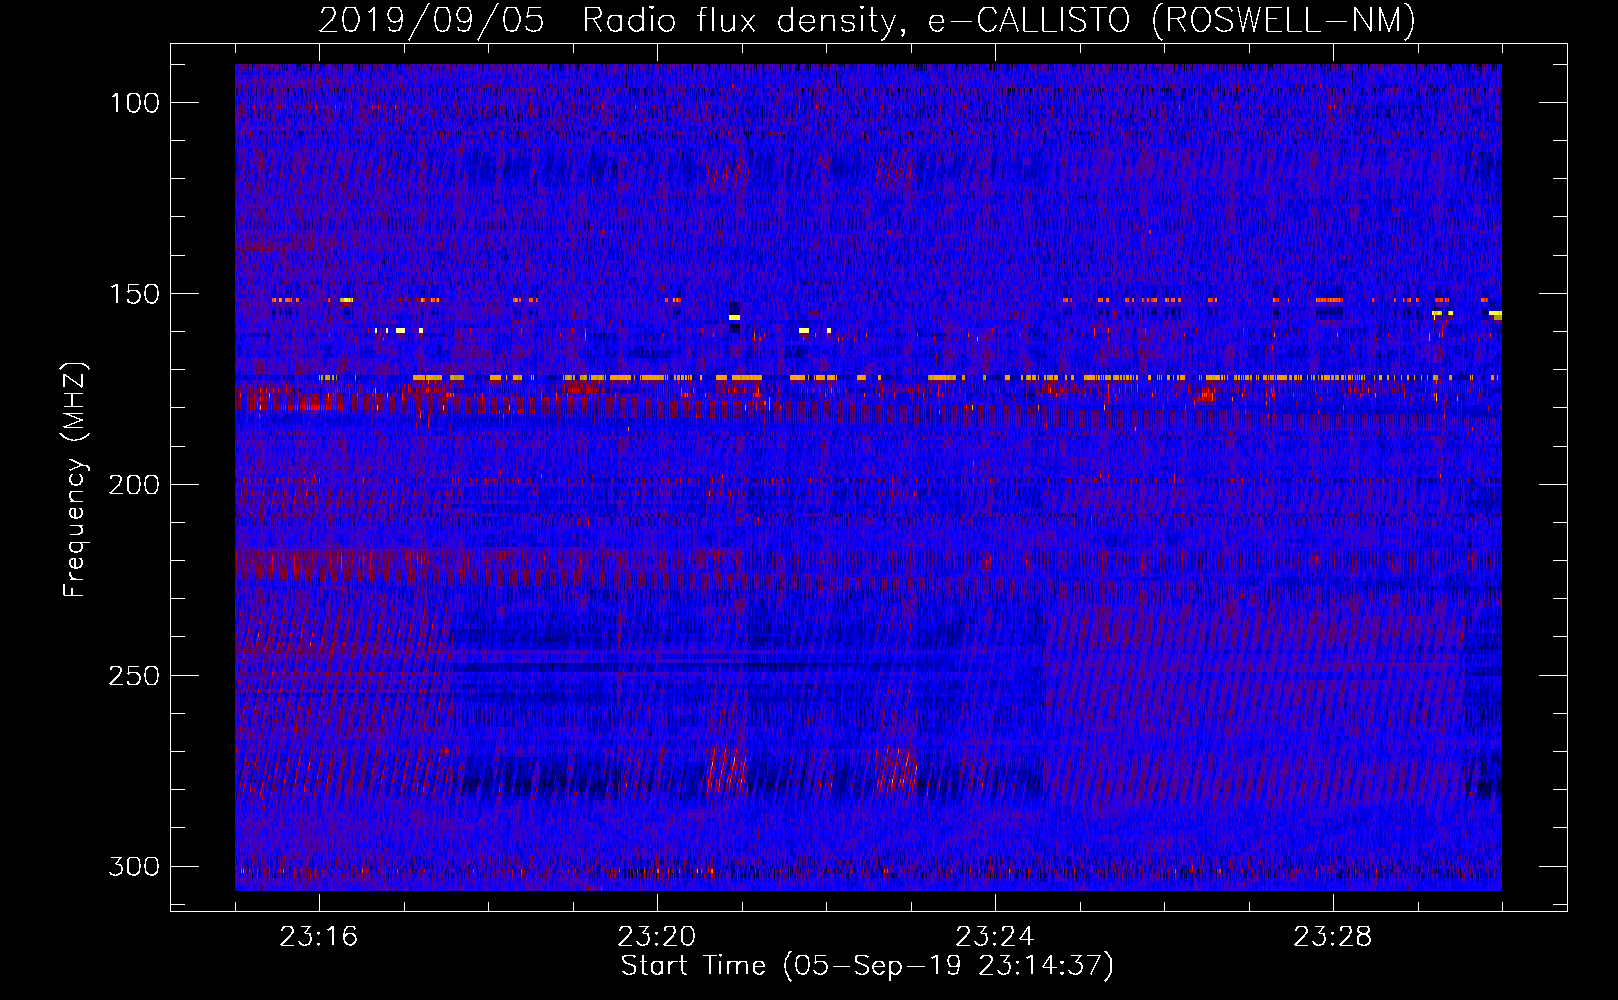The width and height of the screenshot is (1618, 1000).
Task: Click the 23:28 time tick label
Action: (x=1333, y=937)
